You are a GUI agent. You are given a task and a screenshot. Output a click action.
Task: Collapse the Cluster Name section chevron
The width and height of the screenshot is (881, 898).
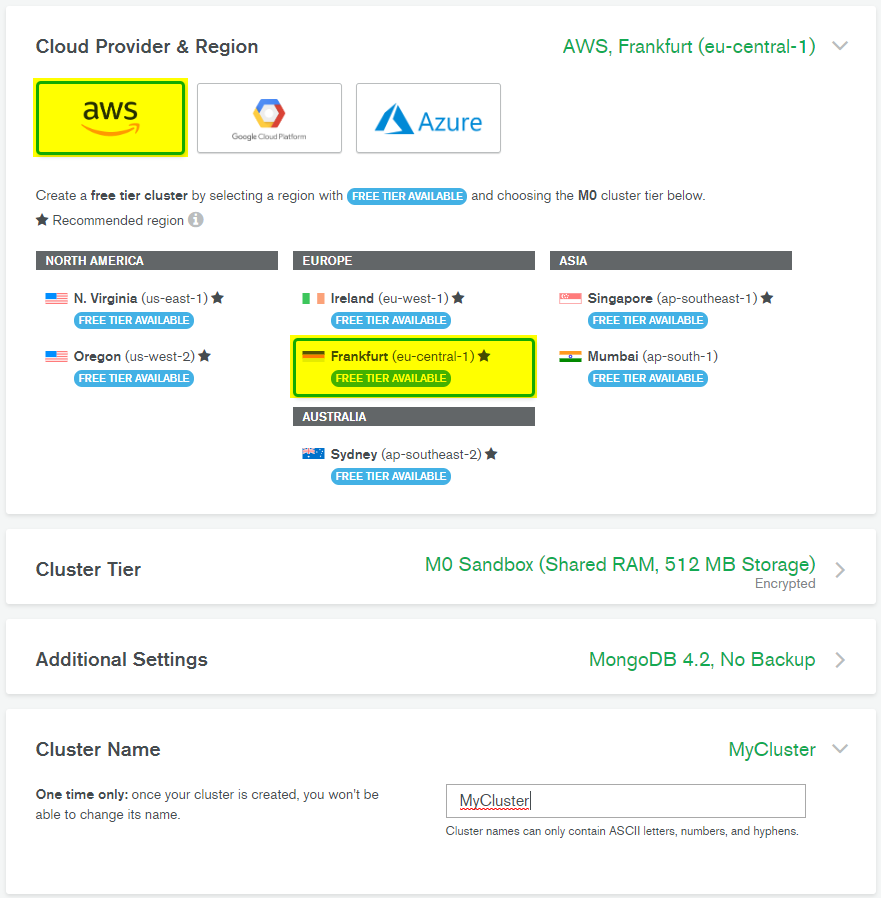(840, 749)
